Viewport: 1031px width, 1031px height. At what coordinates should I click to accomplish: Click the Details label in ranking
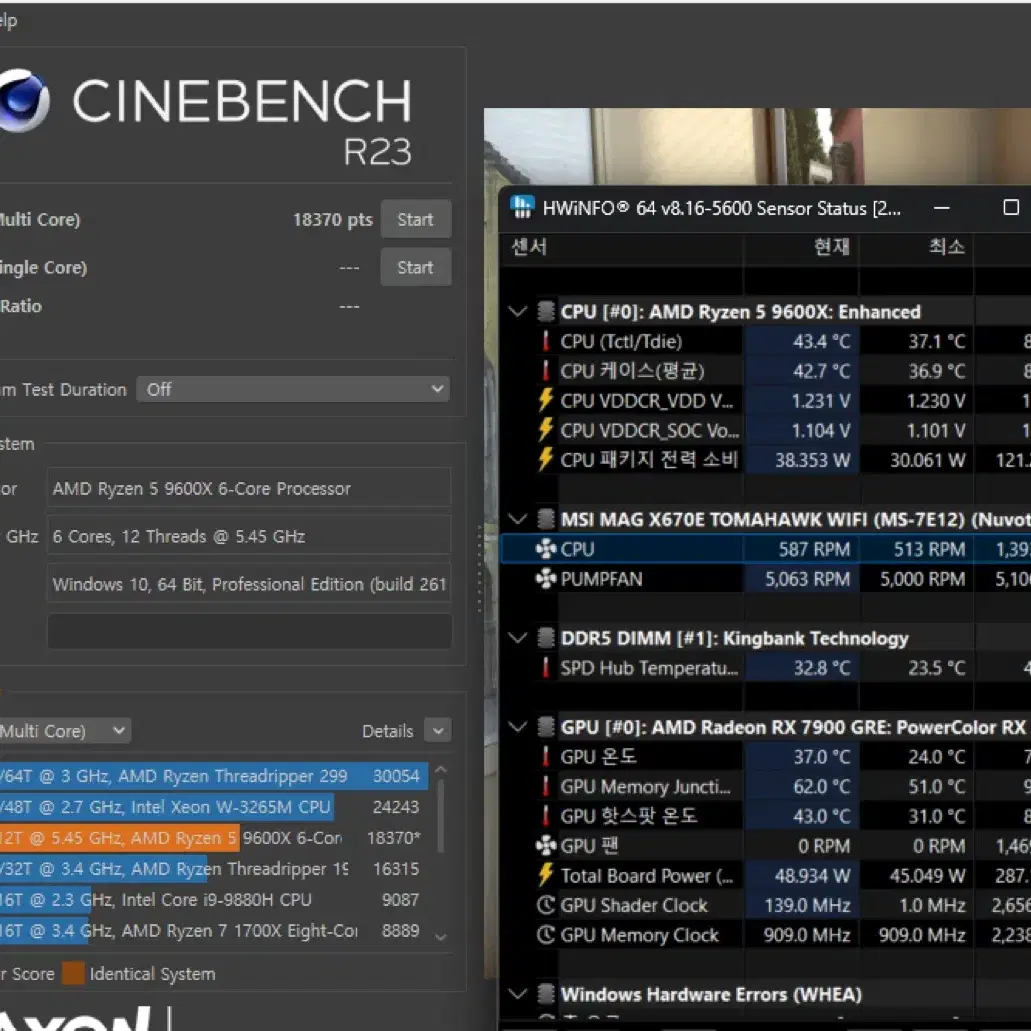[387, 731]
